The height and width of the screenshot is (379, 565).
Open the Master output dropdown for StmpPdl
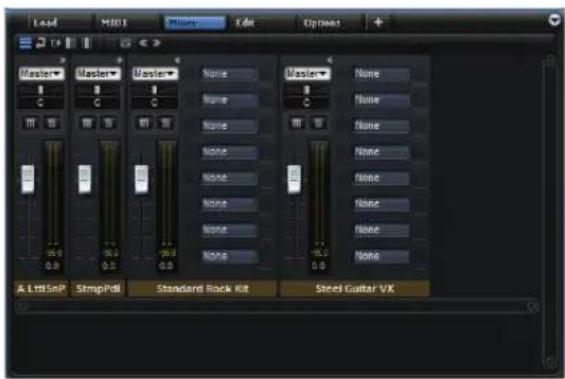click(x=98, y=74)
